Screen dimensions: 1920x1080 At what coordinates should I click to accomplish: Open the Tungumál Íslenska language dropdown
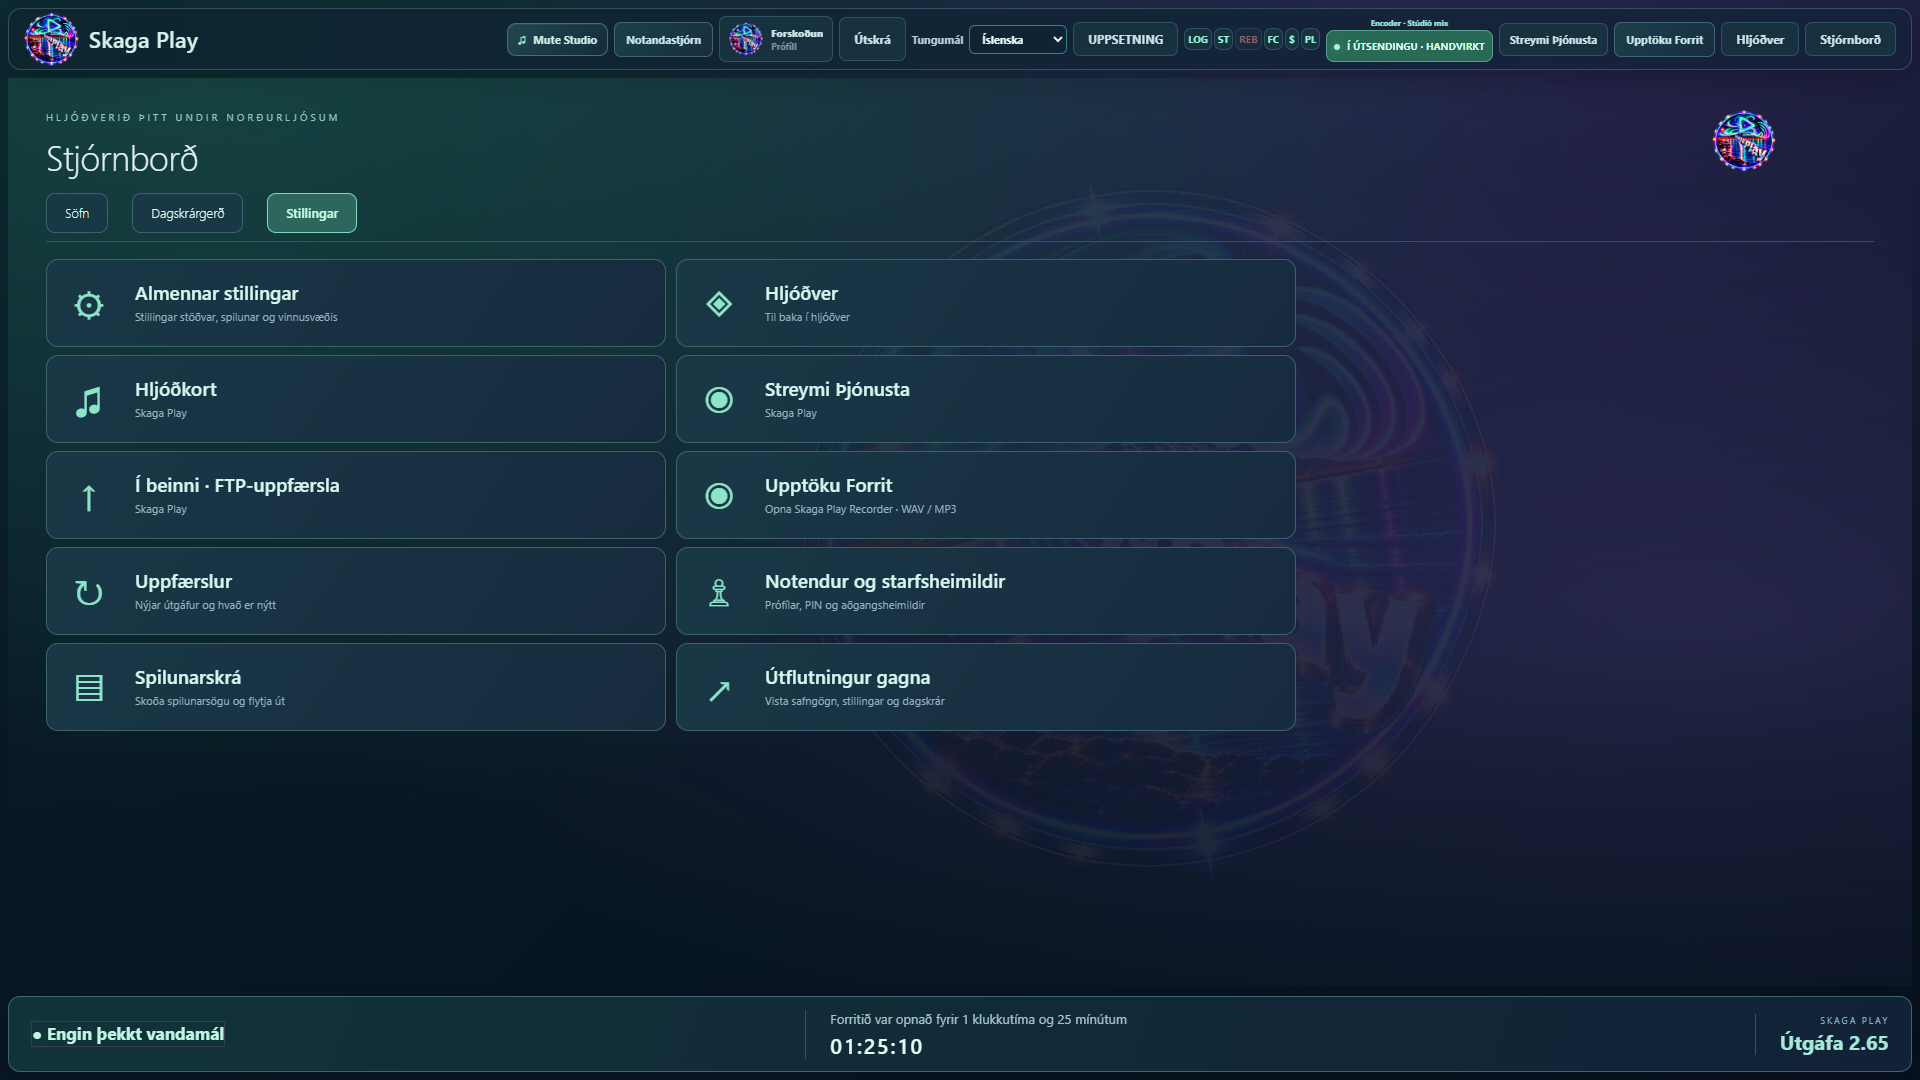pos(1017,40)
